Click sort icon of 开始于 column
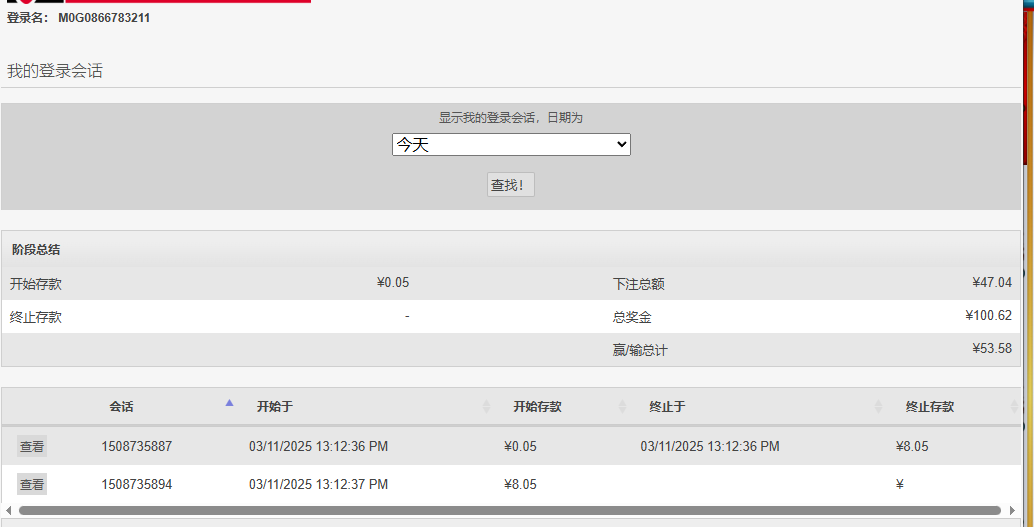 [486, 407]
